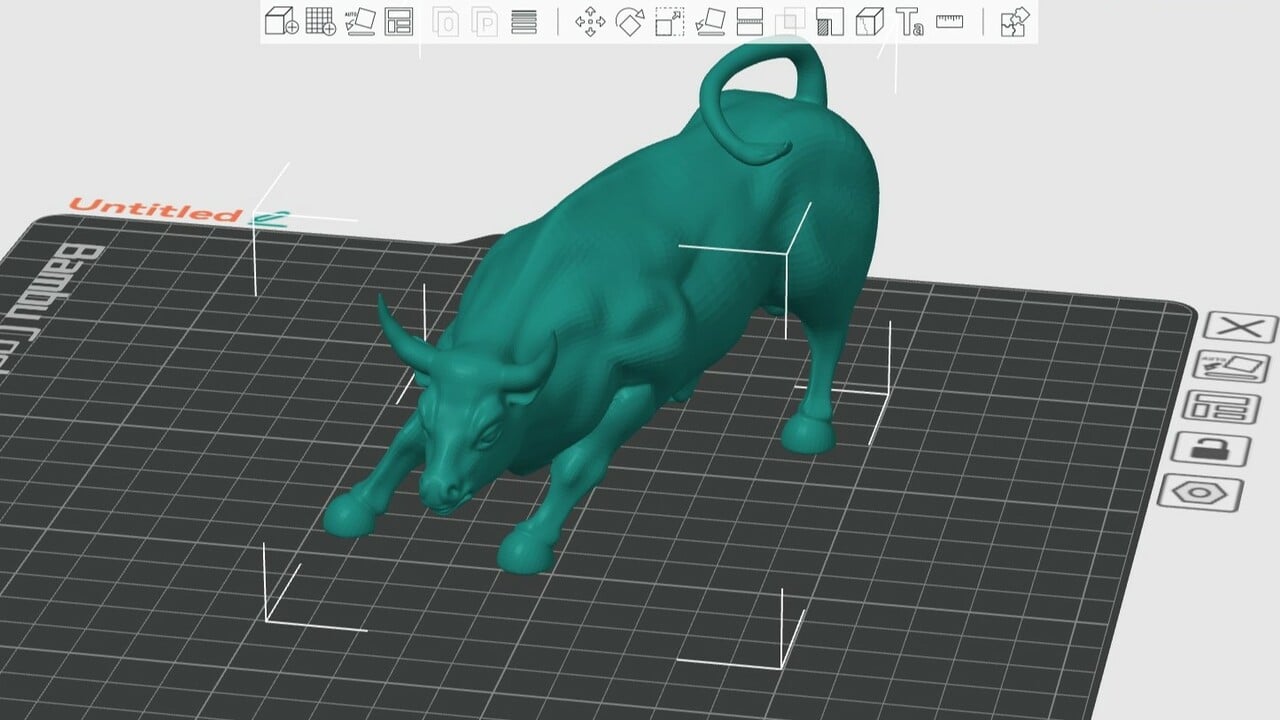Image resolution: width=1280 pixels, height=720 pixels.
Task: Activate the Measure ruler tool
Action: tap(949, 21)
